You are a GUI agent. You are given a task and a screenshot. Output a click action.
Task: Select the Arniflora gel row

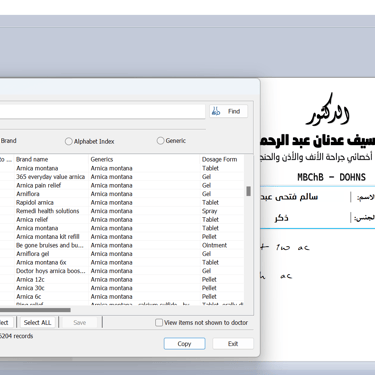tap(122, 254)
